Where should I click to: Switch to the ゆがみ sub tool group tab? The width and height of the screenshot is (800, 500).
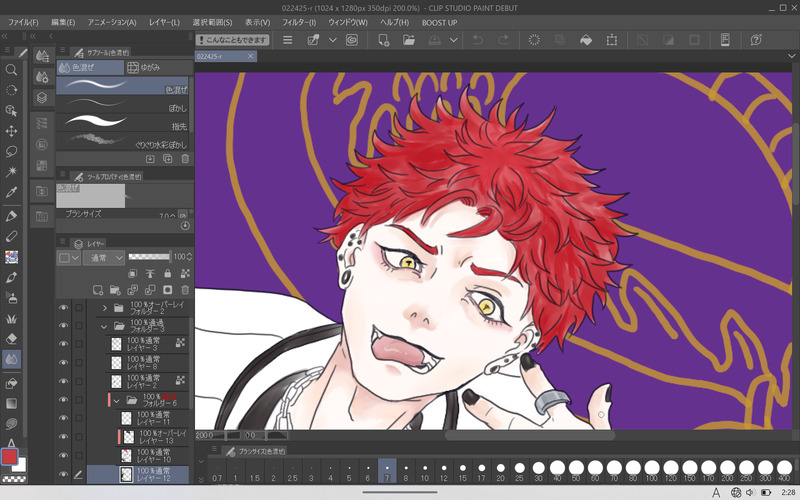click(159, 67)
